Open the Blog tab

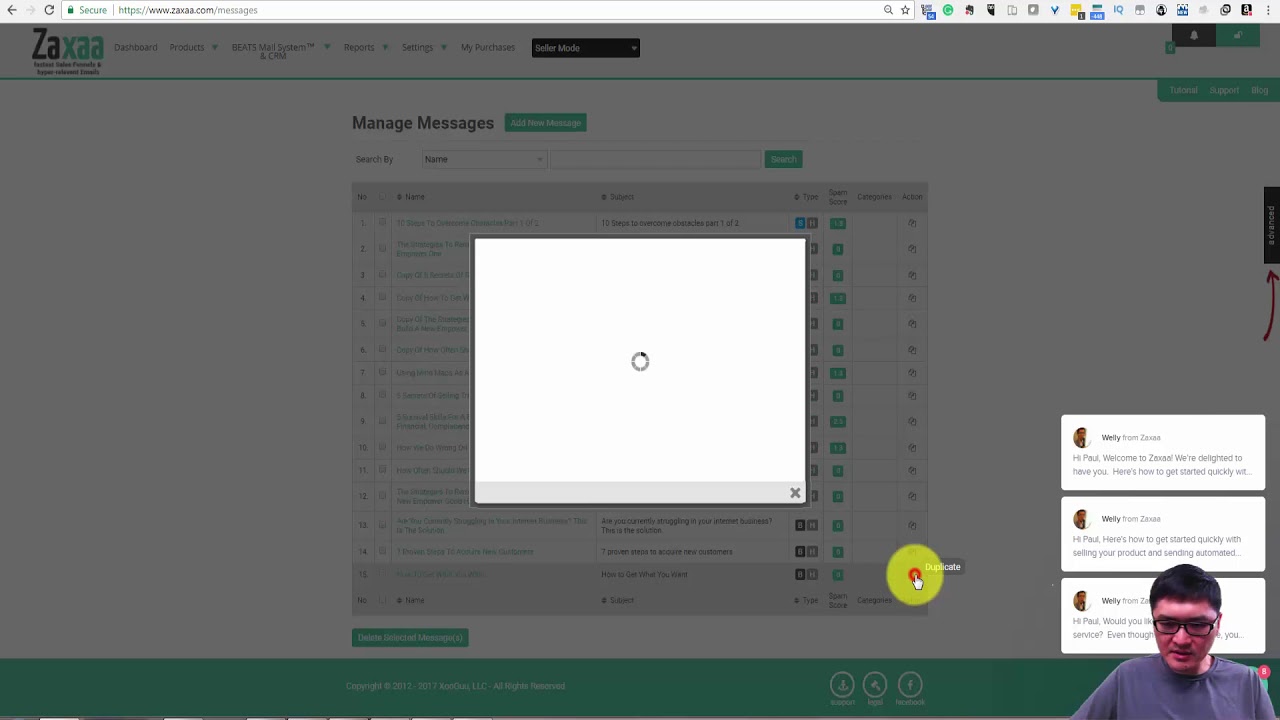[1259, 90]
